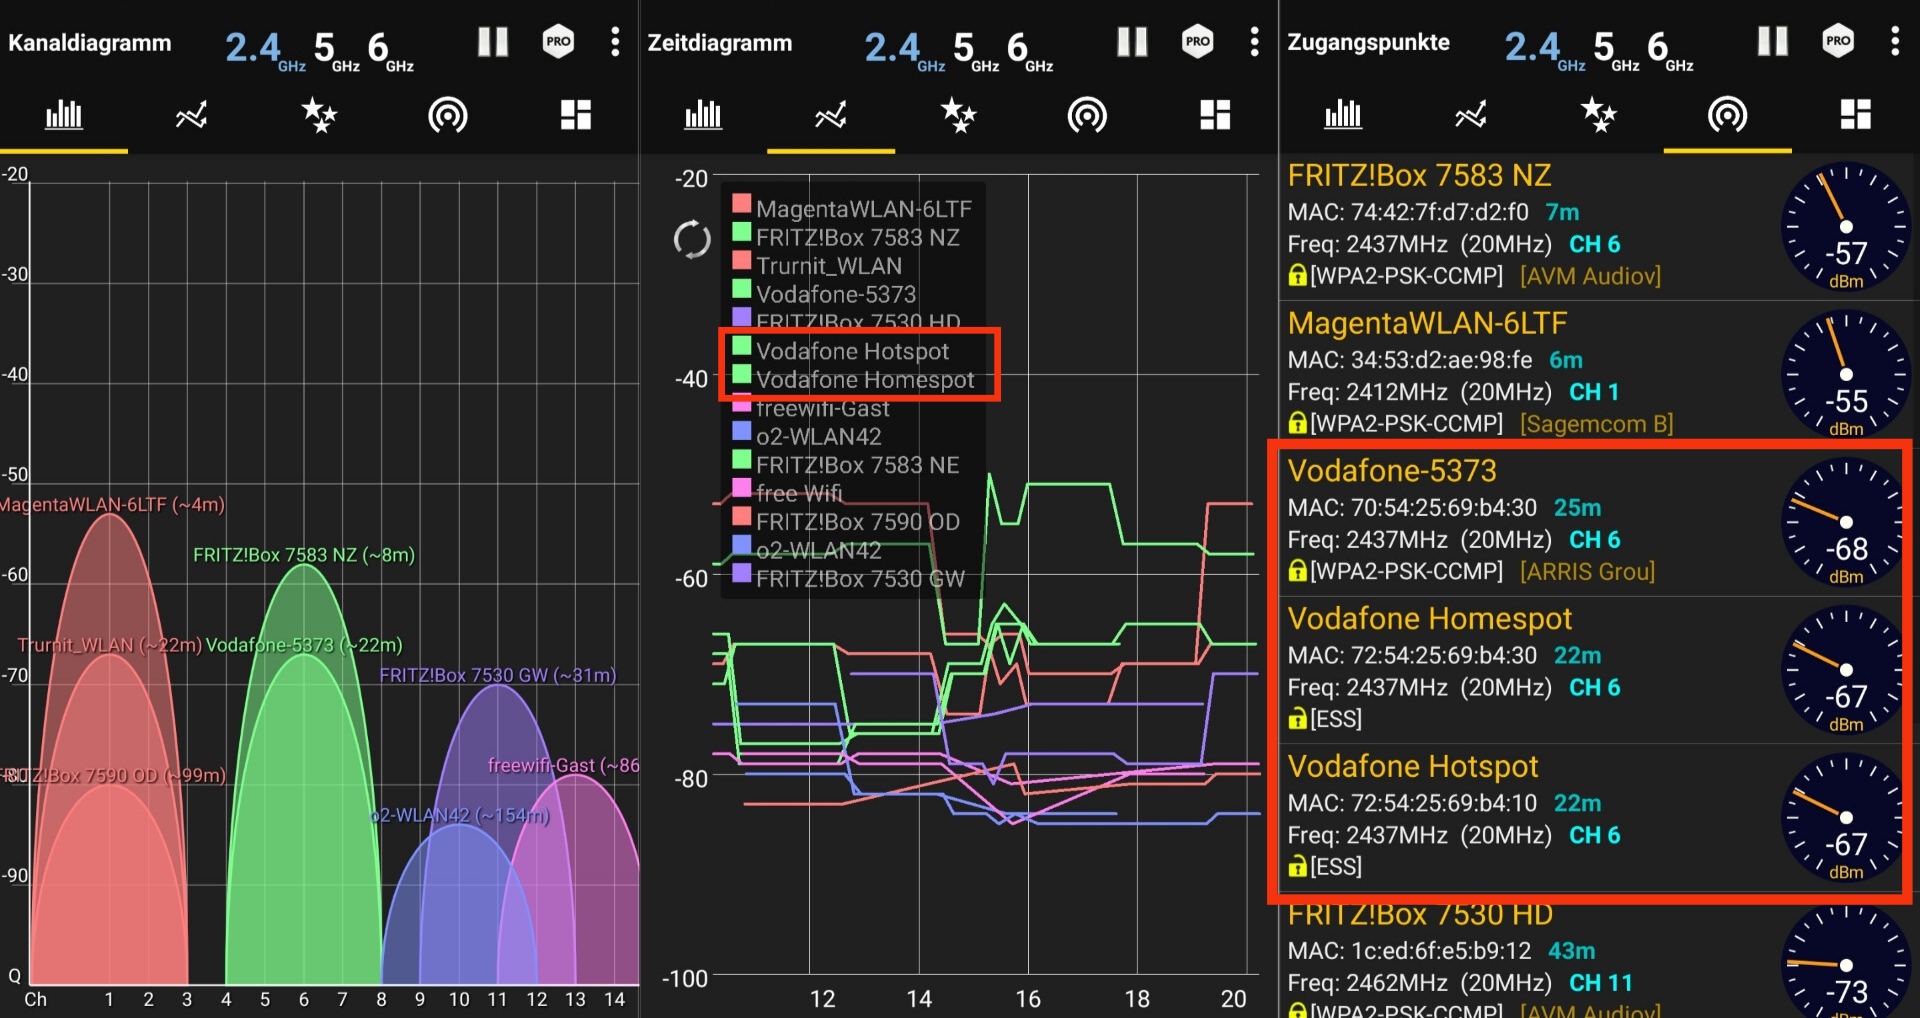Viewport: 1920px width, 1018px height.
Task: Click the MagentaWLAN-6LTF legend color swatch
Action: (742, 204)
